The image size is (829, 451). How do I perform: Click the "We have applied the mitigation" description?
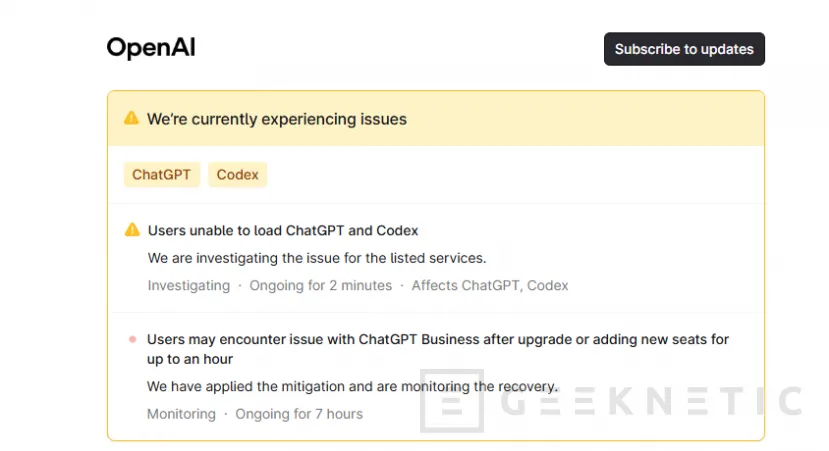[x=352, y=386]
